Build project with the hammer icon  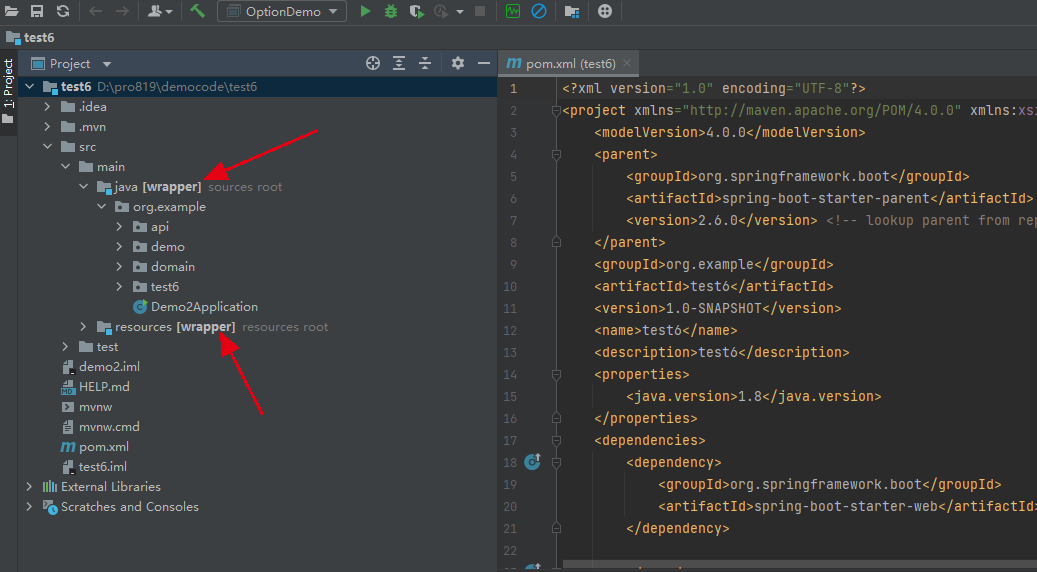[x=197, y=11]
